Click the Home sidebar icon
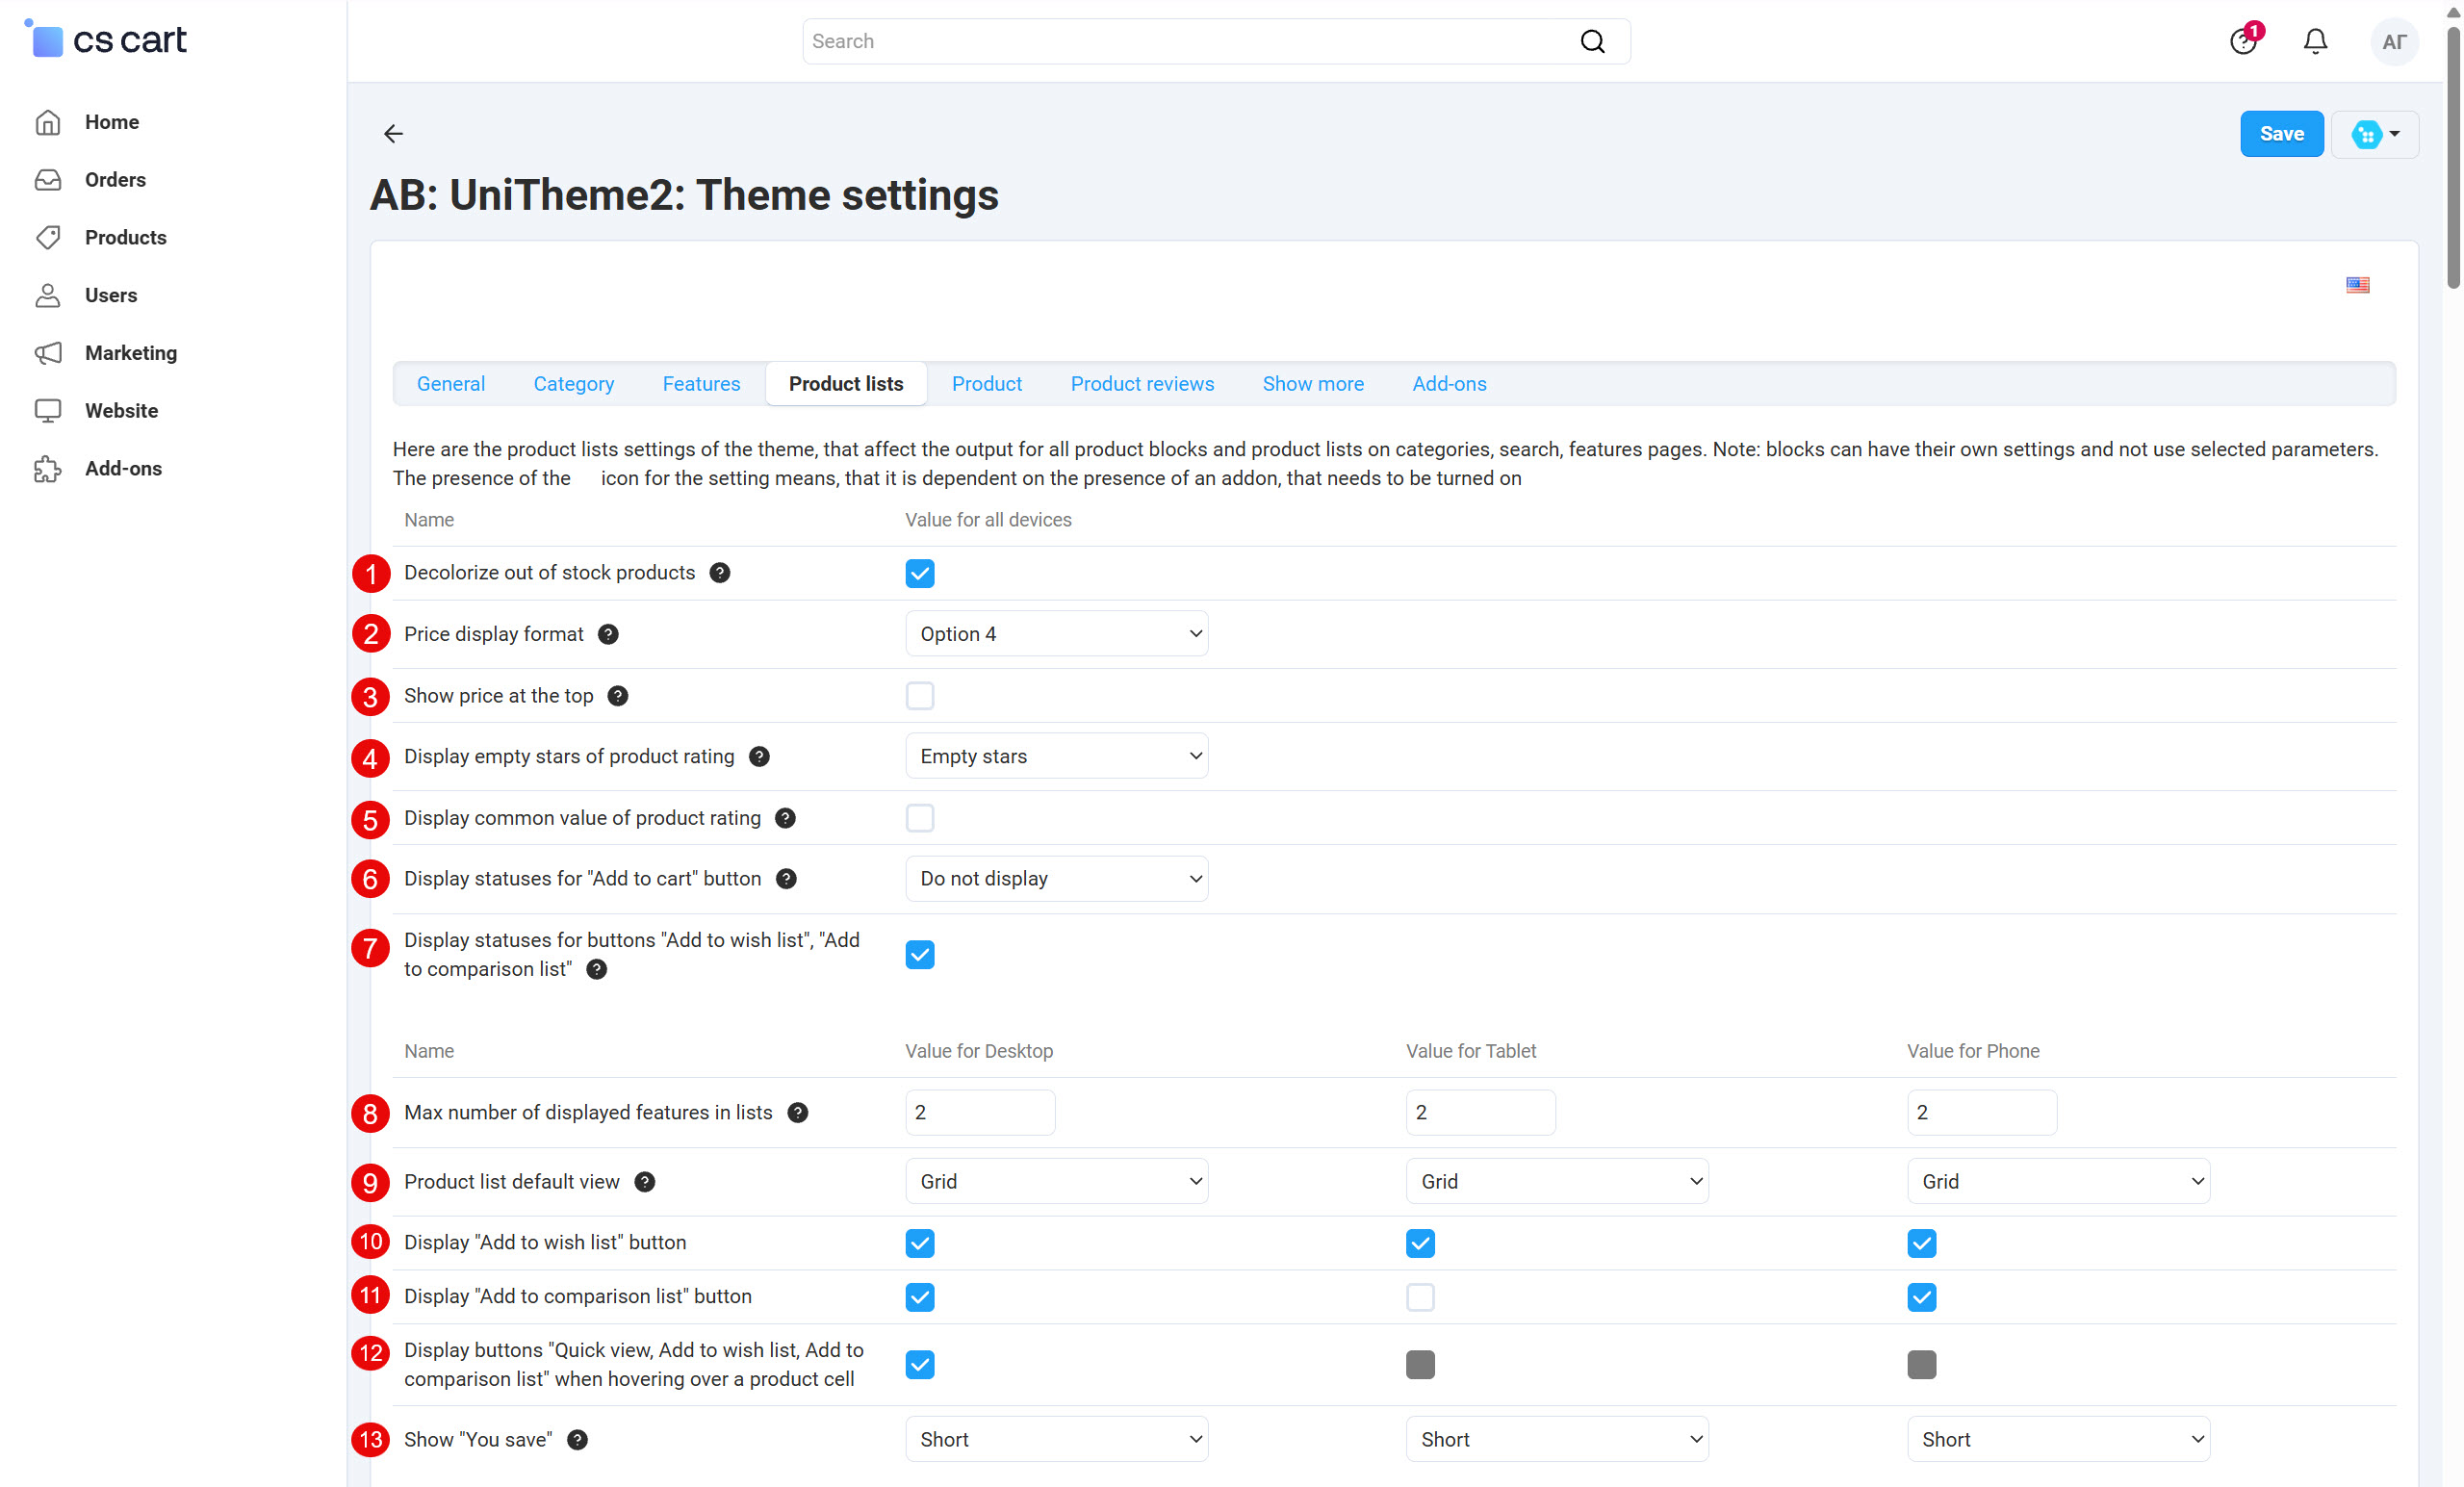The image size is (2464, 1487). click(48, 122)
